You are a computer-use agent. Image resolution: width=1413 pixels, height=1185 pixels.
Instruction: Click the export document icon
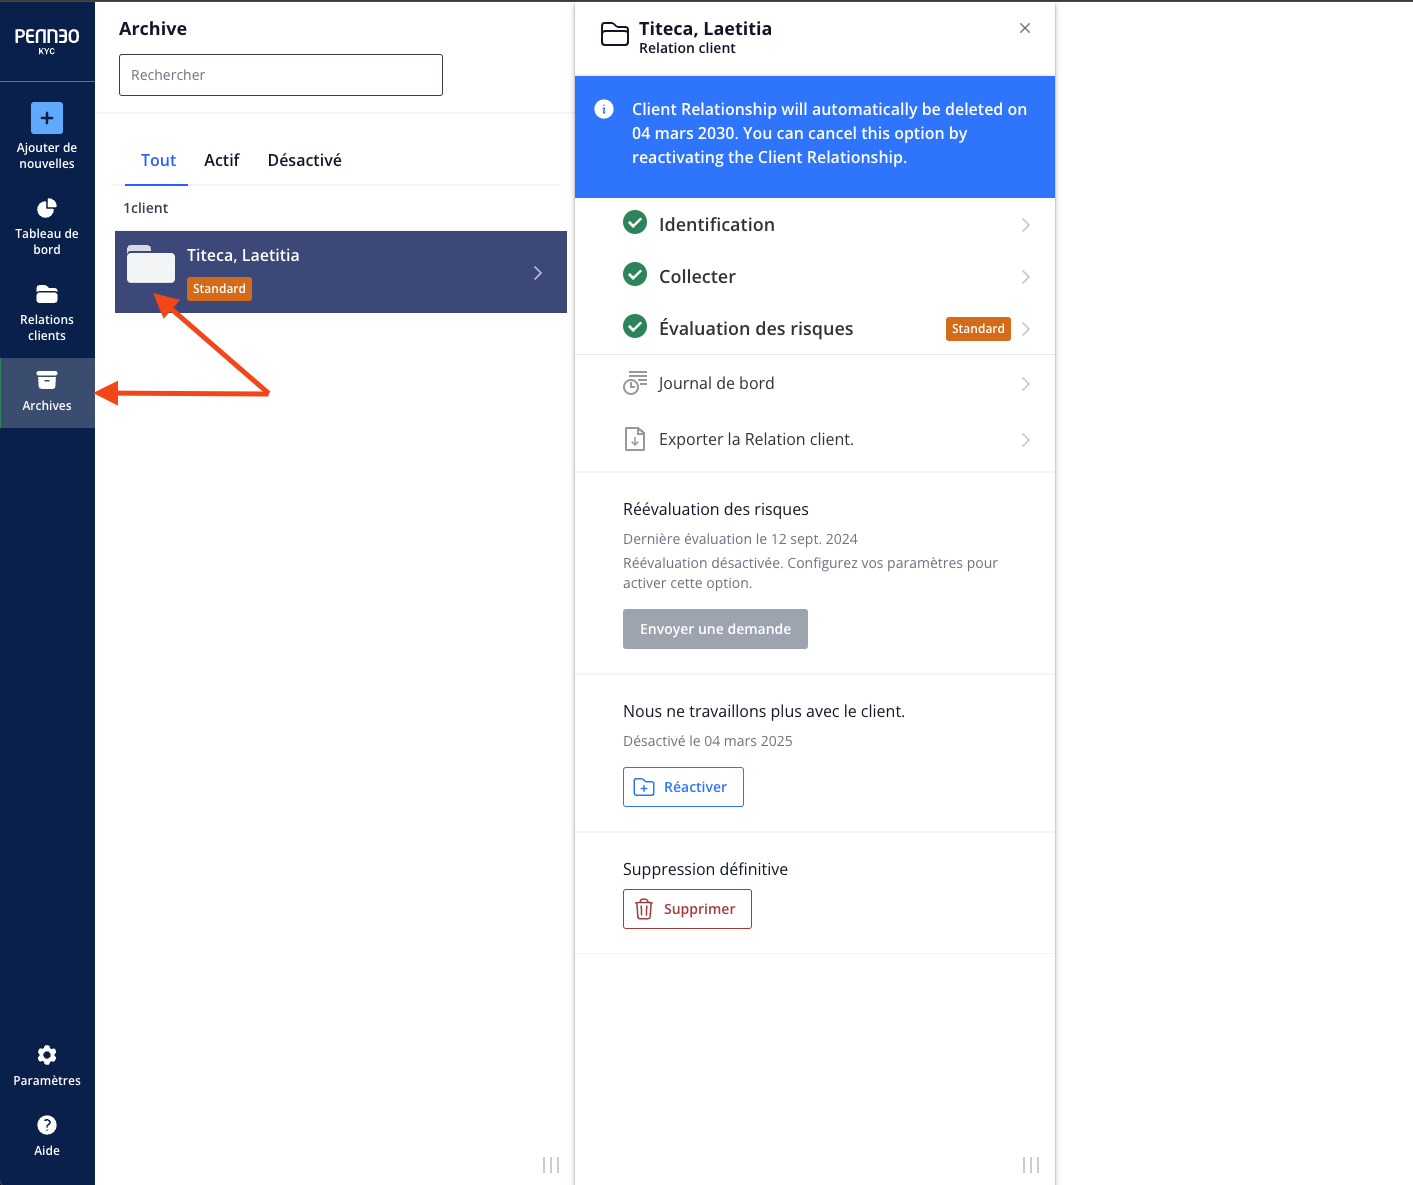point(635,439)
